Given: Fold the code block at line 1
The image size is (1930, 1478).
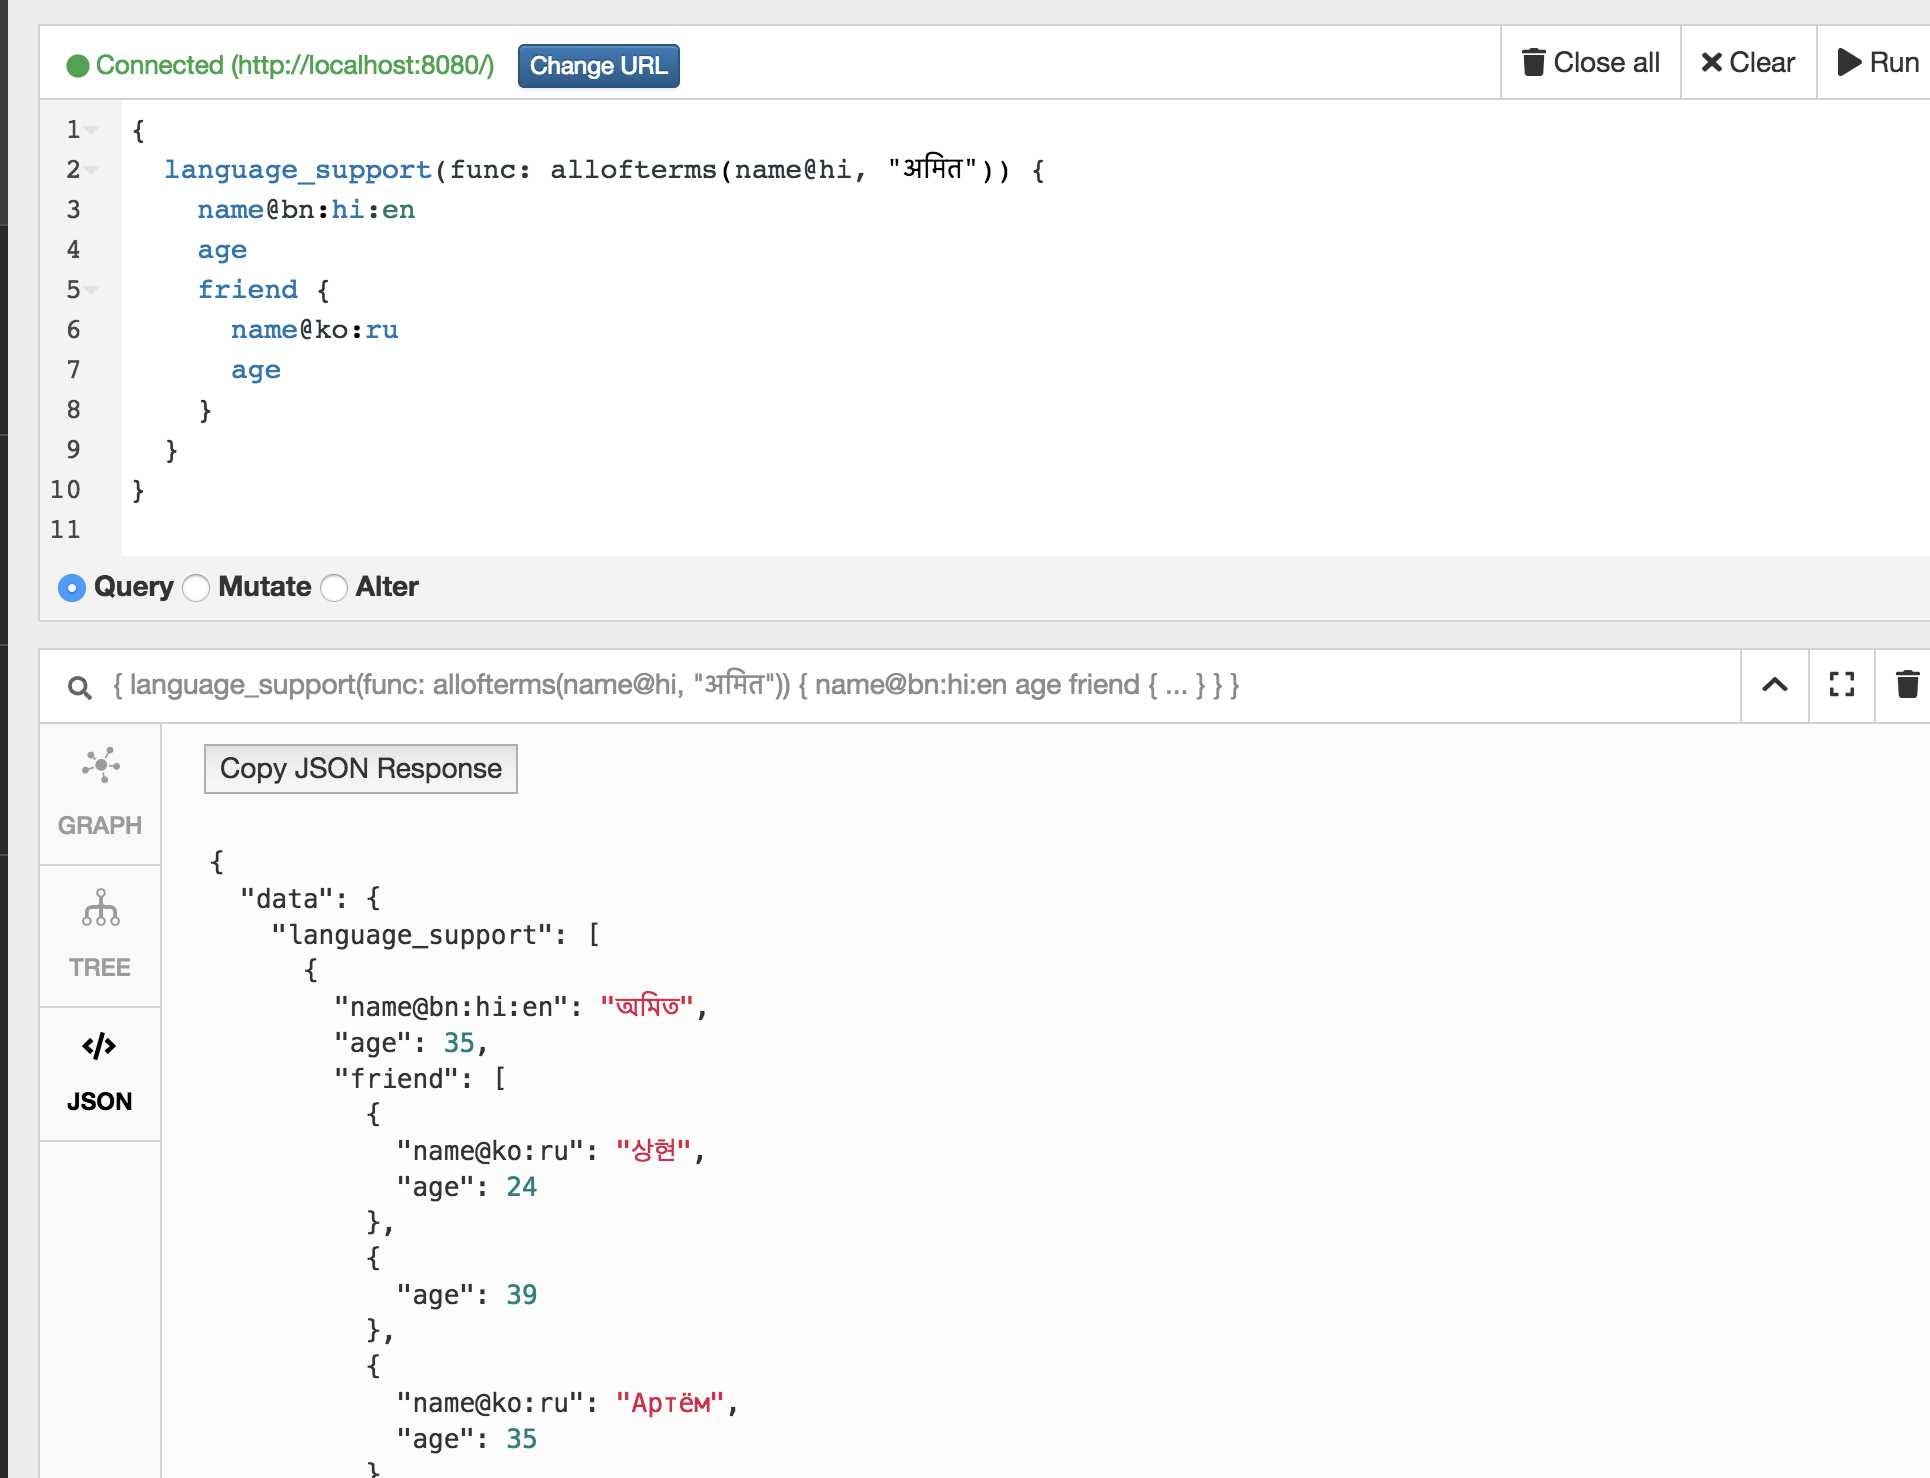Looking at the screenshot, I should coord(92,130).
